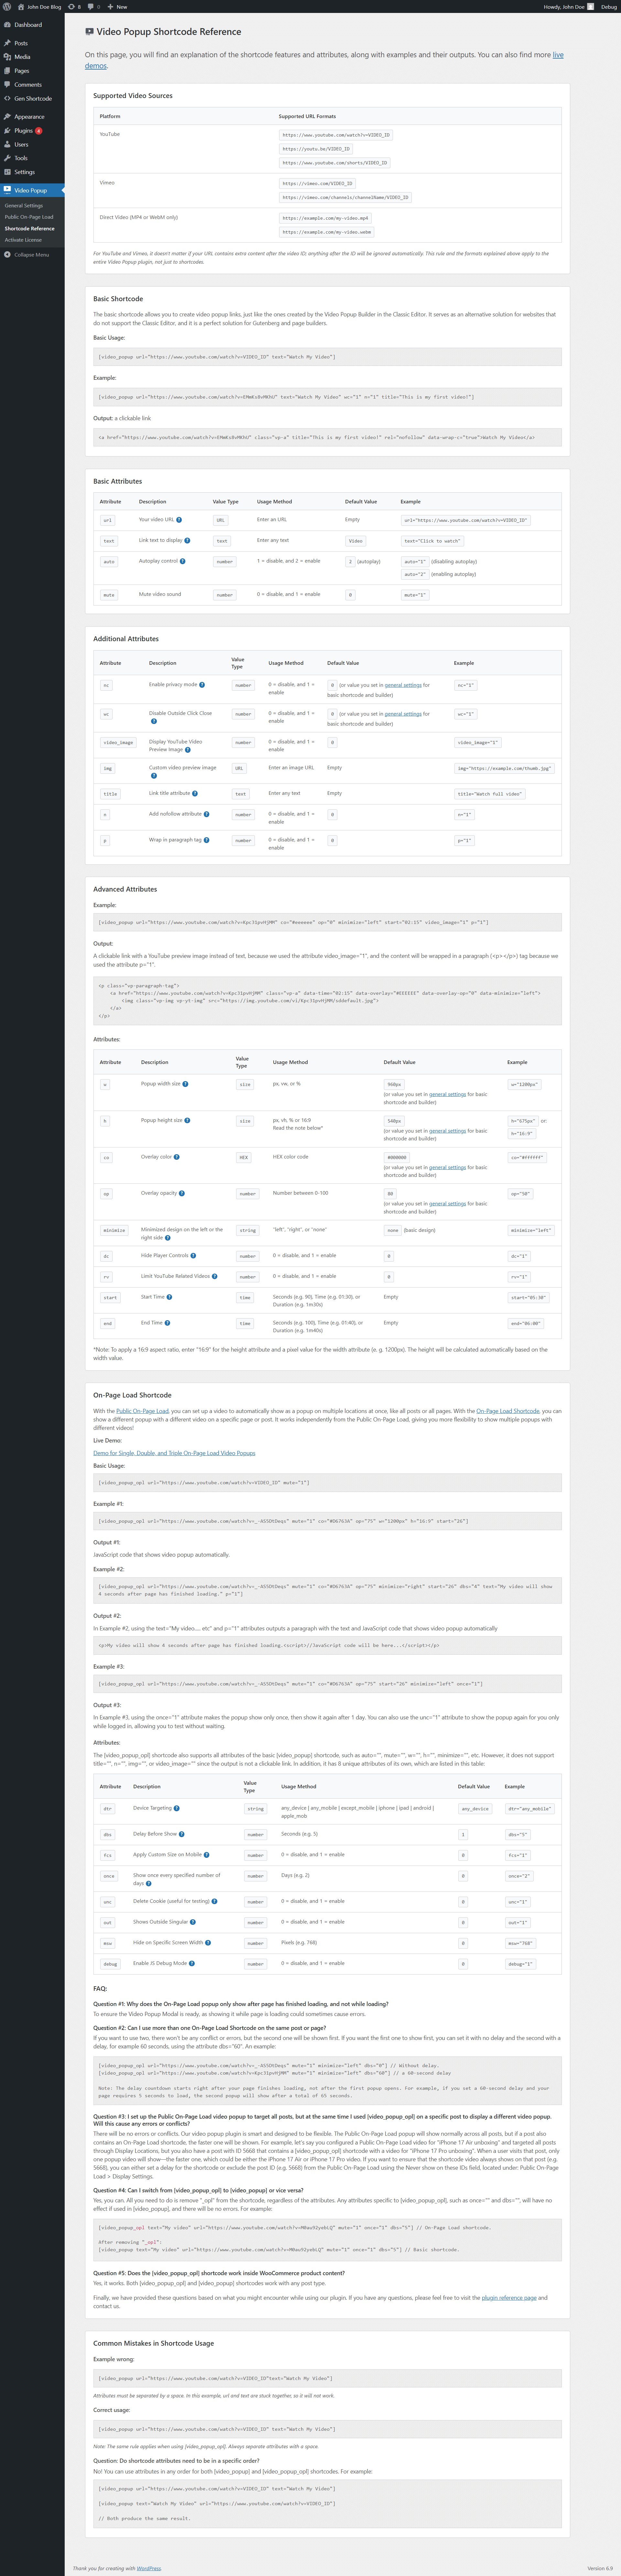The width and height of the screenshot is (621, 2576).
Task: Go to General Settings submenu
Action: tap(24, 205)
